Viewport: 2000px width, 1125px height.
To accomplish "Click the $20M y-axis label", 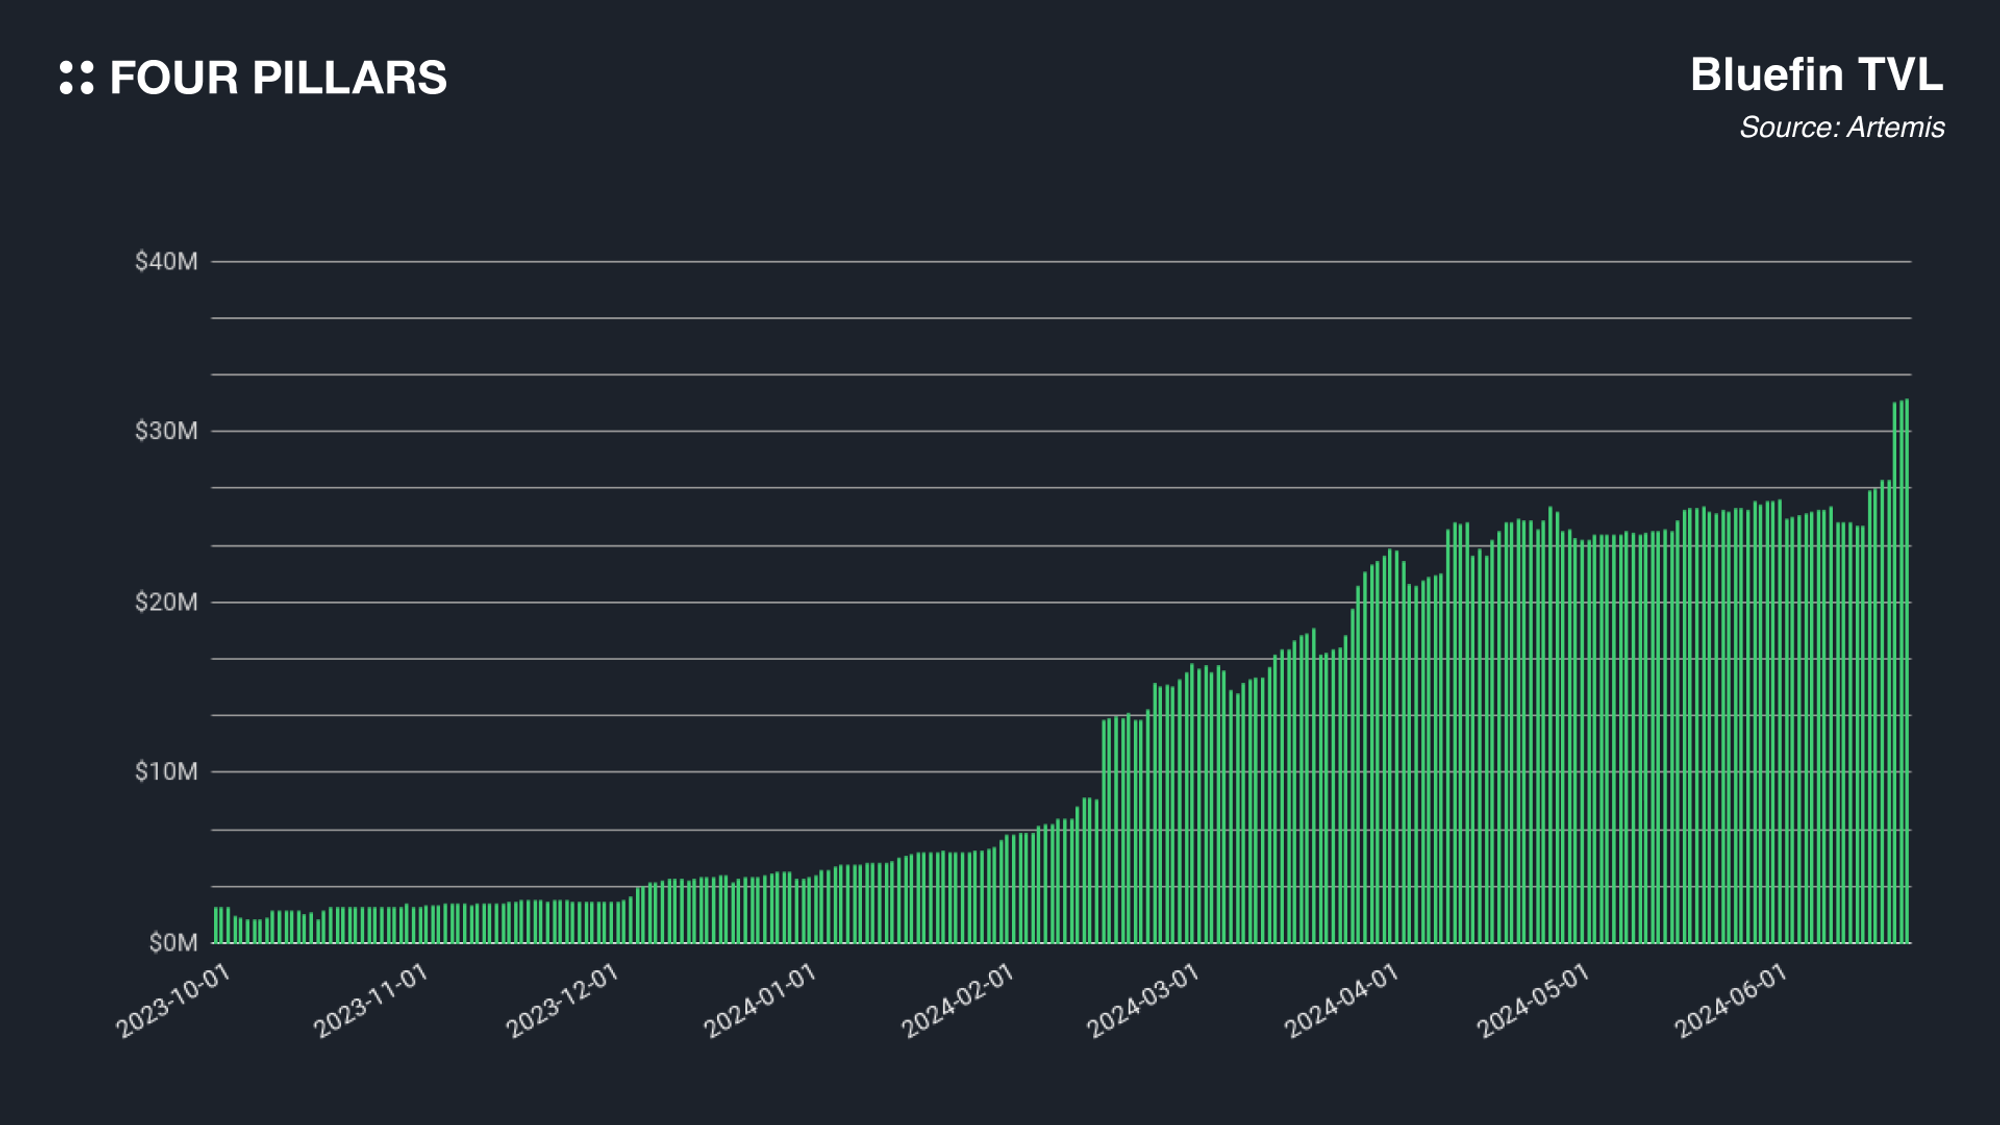I will [x=166, y=602].
